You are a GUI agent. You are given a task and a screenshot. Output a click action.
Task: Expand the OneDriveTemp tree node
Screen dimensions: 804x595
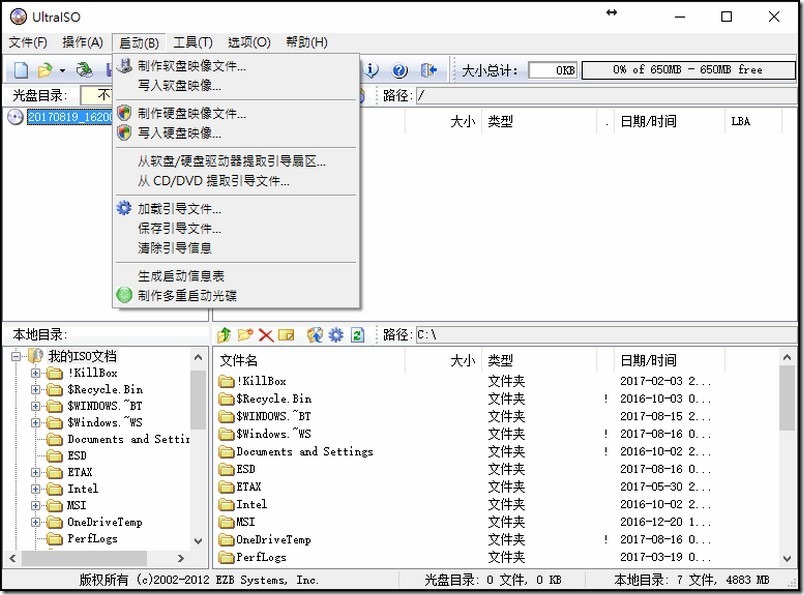[x=35, y=522]
